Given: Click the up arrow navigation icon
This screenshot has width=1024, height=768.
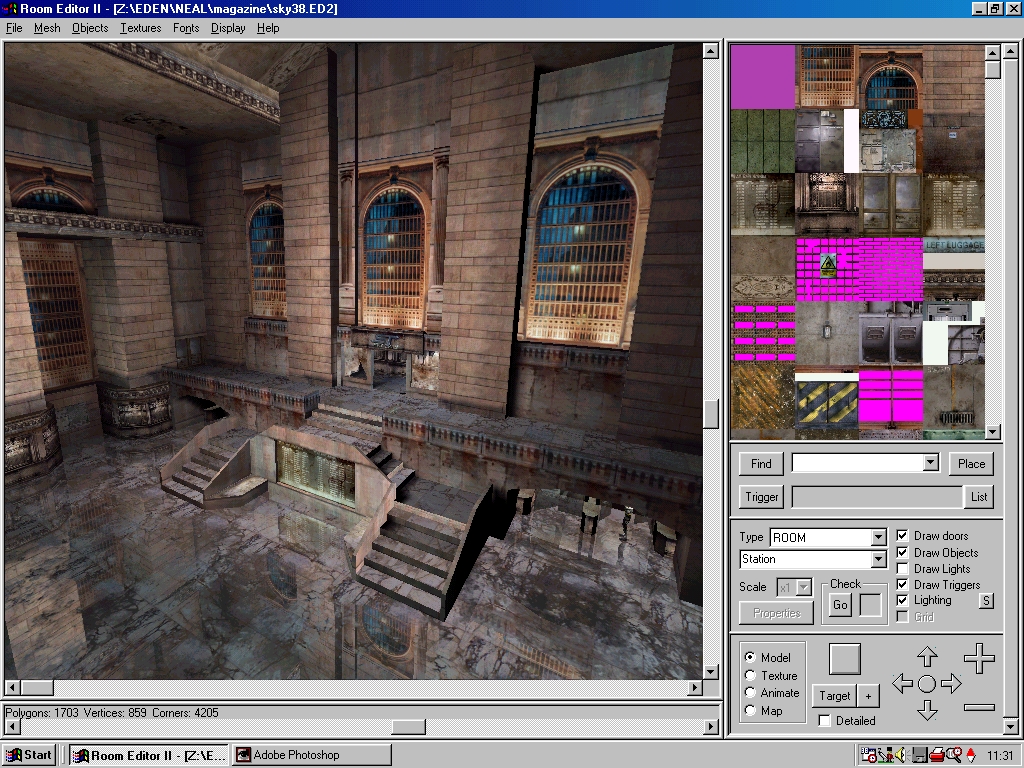Looking at the screenshot, I should pos(927,657).
